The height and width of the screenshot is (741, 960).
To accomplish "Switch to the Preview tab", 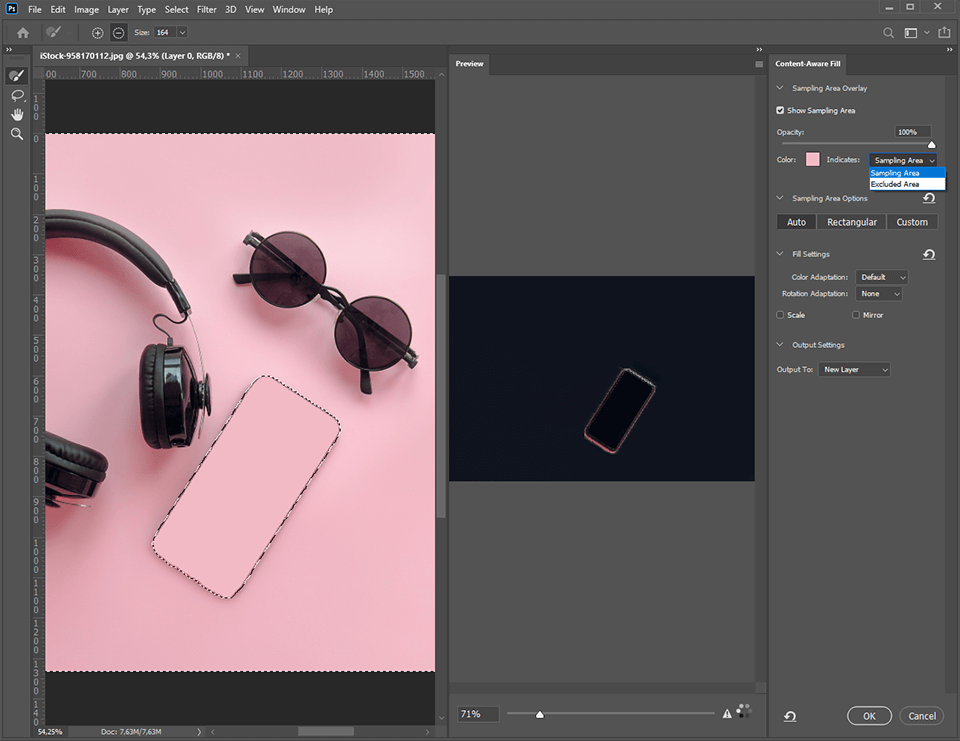I will coord(469,63).
